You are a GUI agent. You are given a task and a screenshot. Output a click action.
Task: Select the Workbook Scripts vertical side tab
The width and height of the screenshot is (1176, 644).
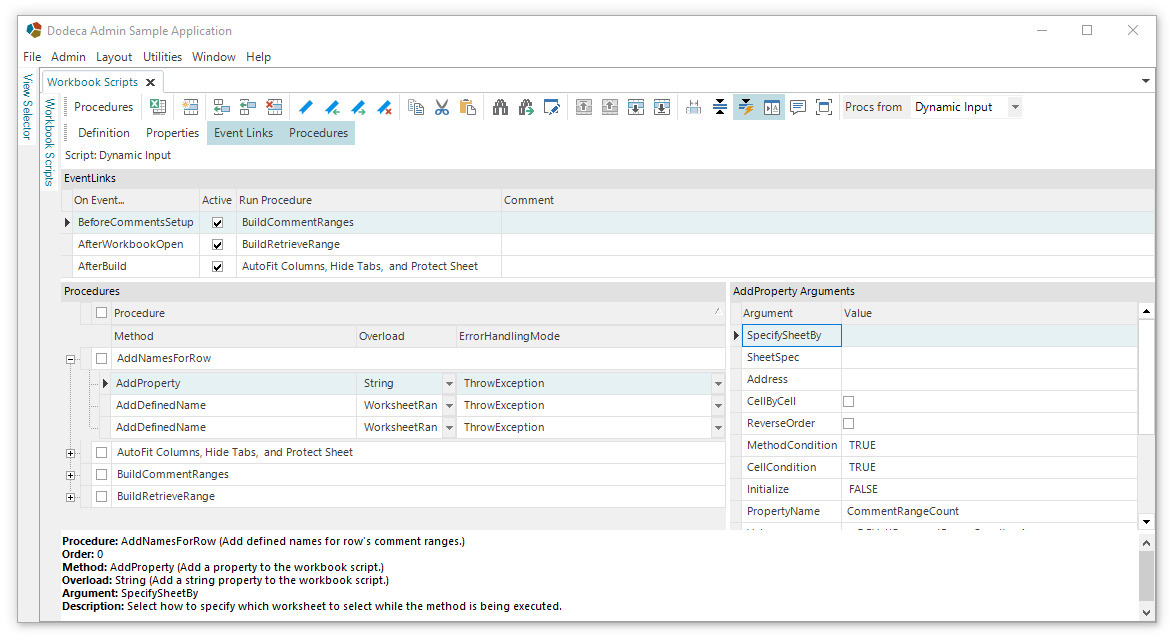pyautogui.click(x=50, y=142)
